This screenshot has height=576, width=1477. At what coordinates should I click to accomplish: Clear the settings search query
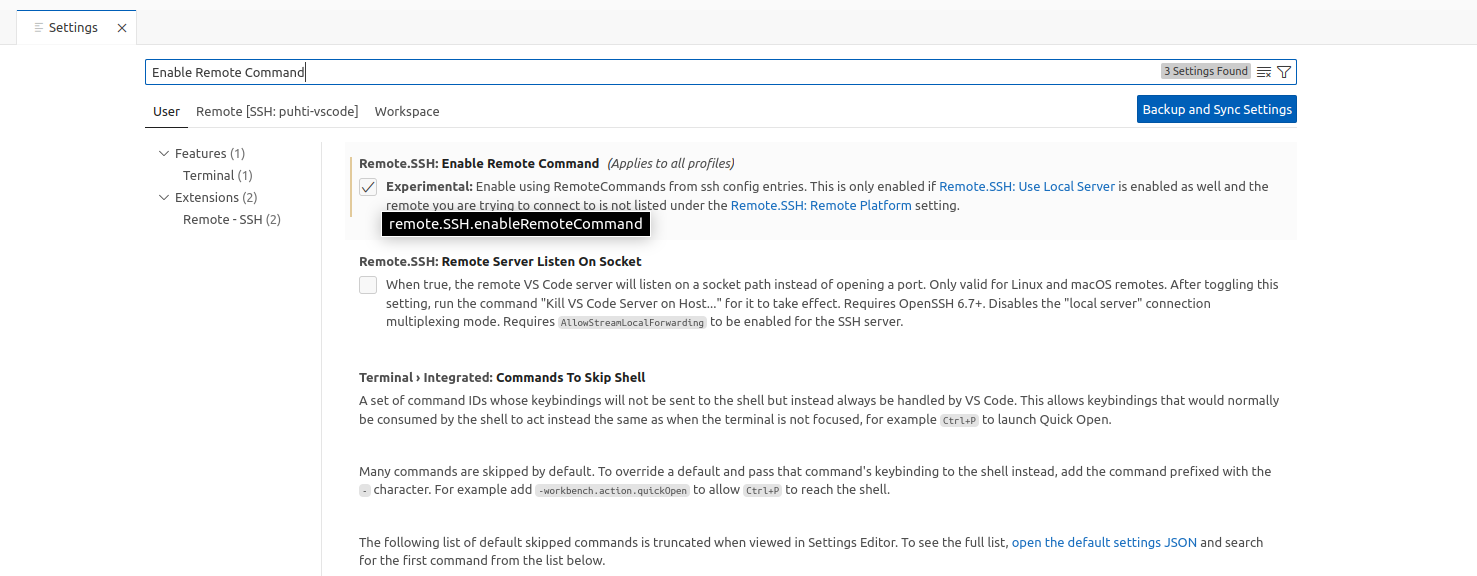(1263, 71)
